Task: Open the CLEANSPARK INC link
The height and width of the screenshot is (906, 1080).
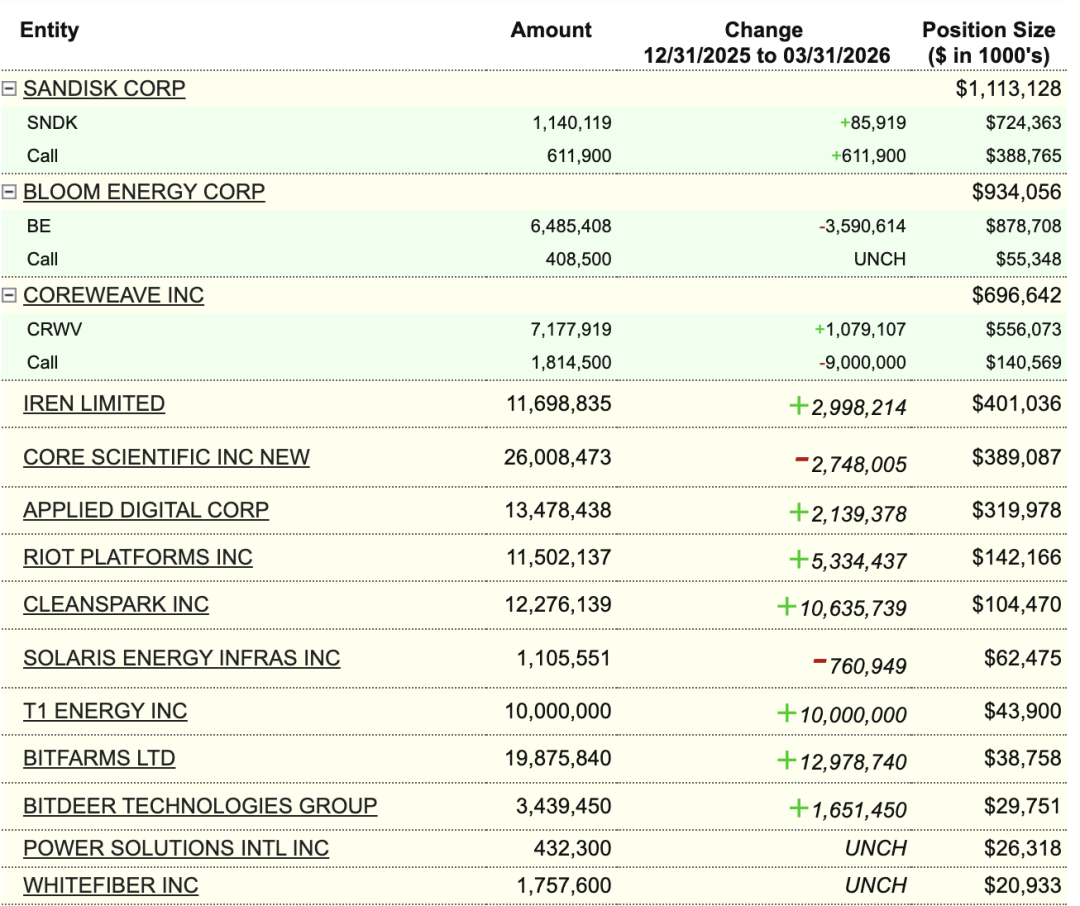Action: (116, 604)
